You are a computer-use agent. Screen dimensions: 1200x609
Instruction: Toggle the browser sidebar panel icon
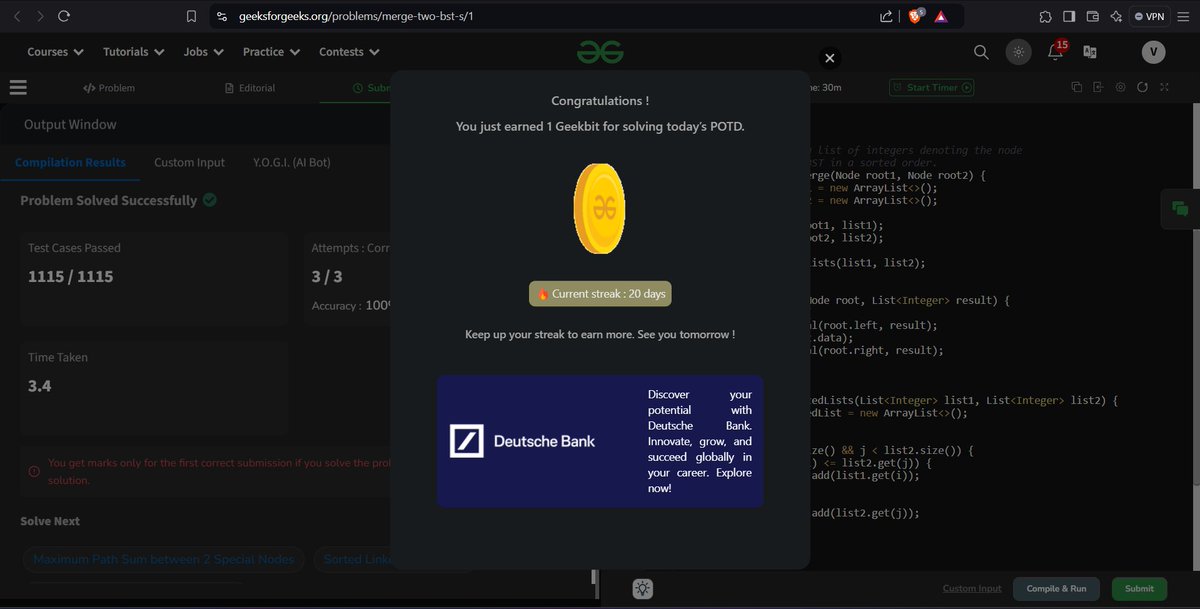pyautogui.click(x=1069, y=16)
